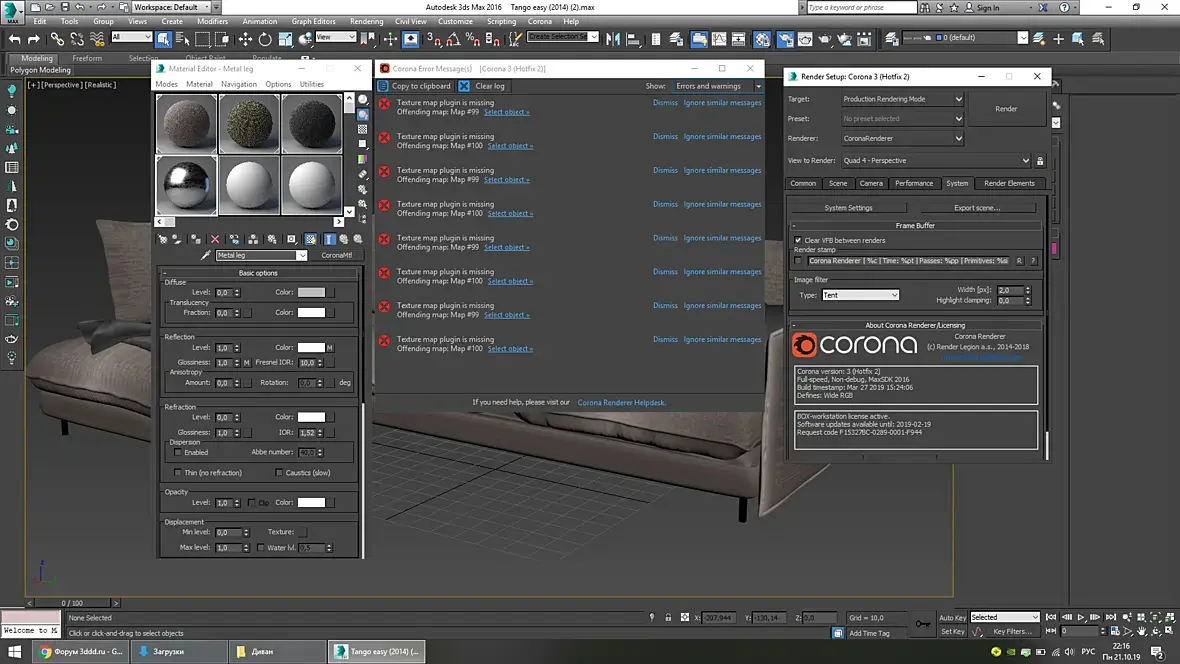Open the Renderer dropdown showing CoronaRenderer
1180x664 pixels.
(x=902, y=139)
